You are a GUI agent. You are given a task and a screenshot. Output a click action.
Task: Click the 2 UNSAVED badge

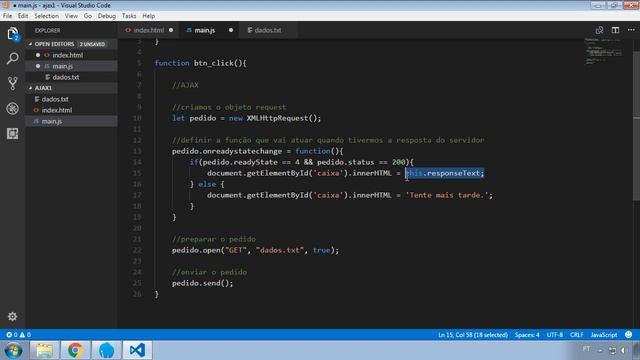point(92,44)
